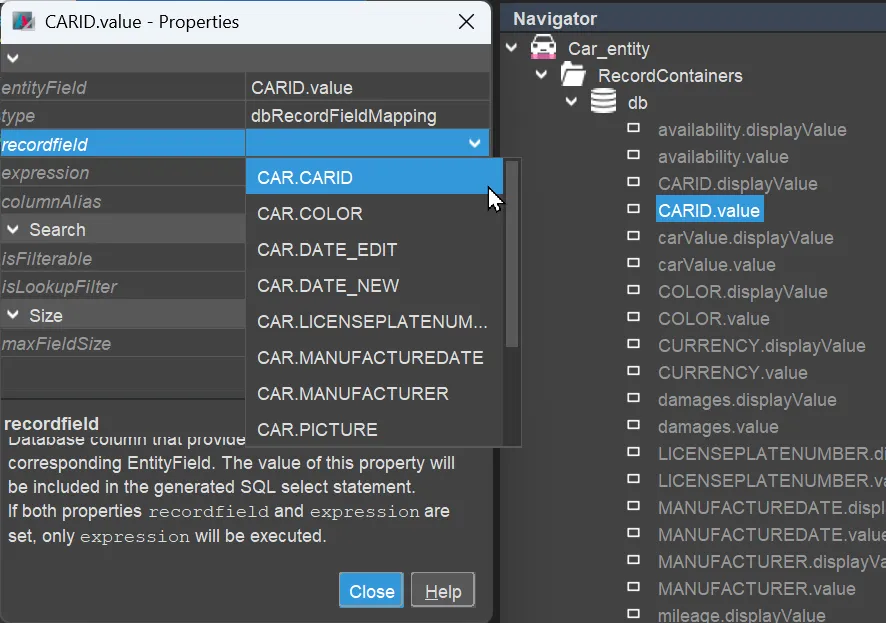Click icon beside availability.displayValue

pyautogui.click(x=633, y=128)
